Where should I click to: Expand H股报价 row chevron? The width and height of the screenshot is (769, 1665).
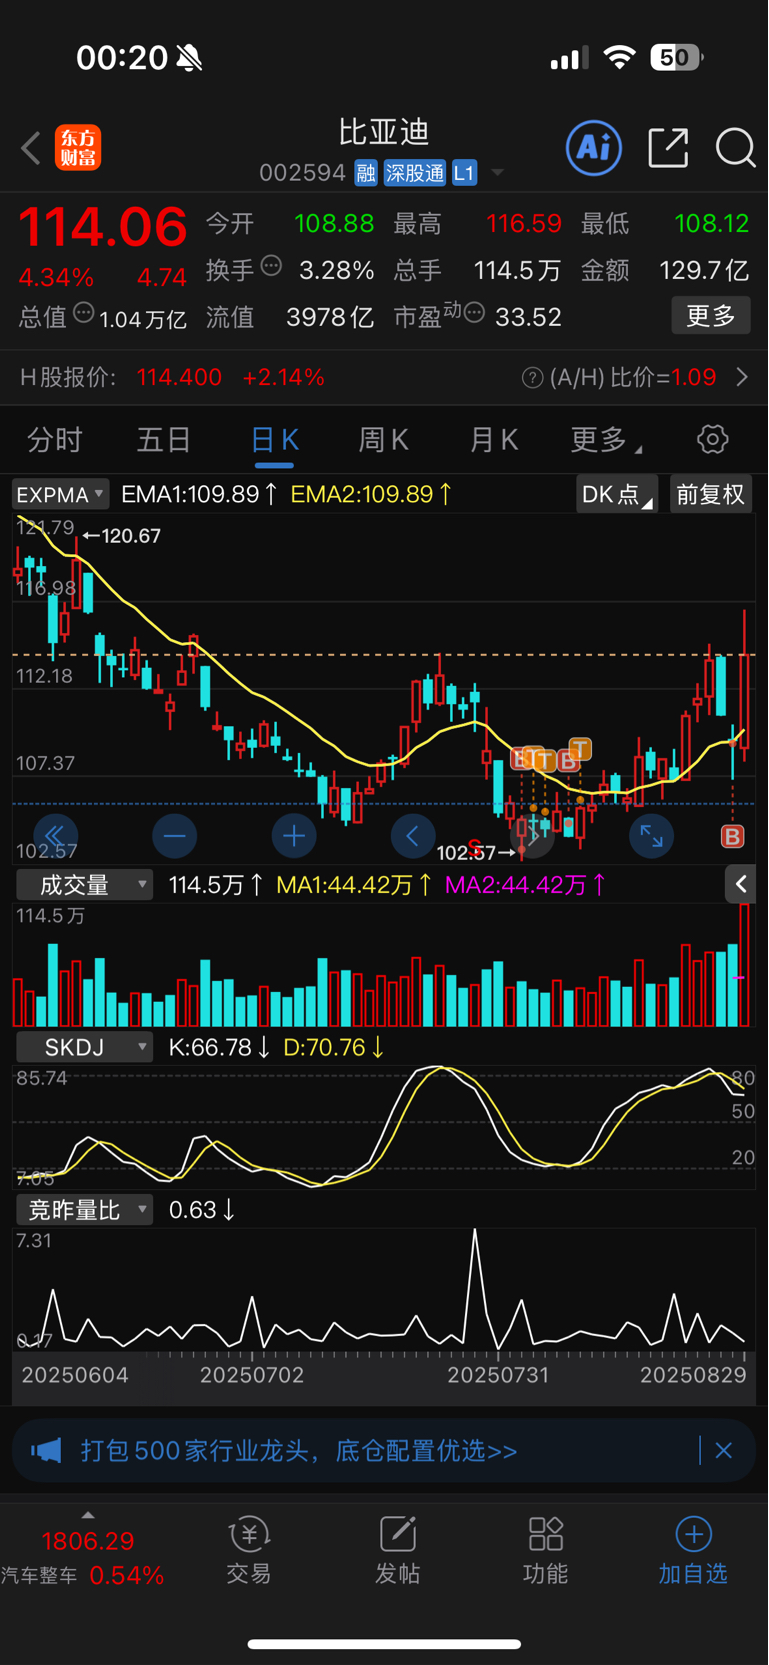tap(742, 378)
